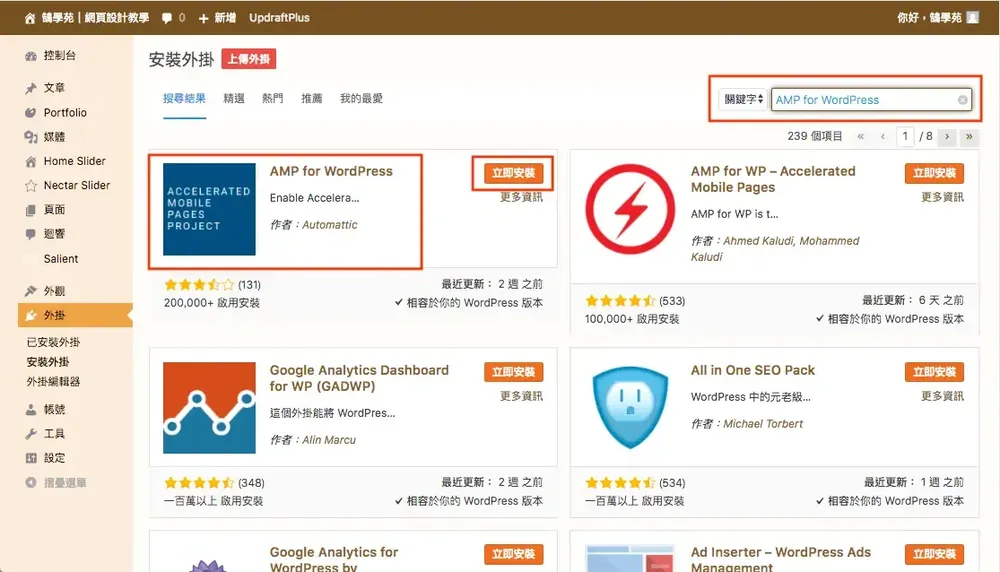
Task: Go to the next results page
Action: (947, 136)
